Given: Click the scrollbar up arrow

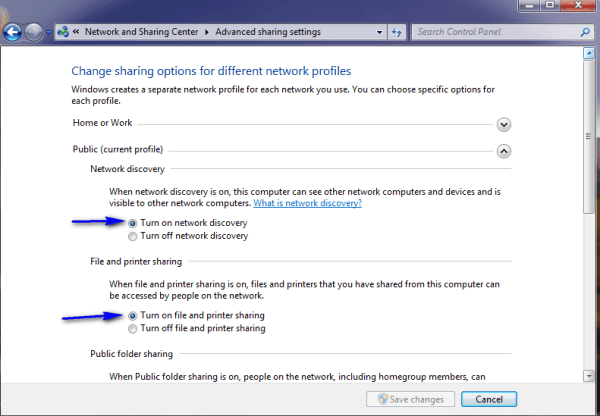Looking at the screenshot, I should coord(589,57).
